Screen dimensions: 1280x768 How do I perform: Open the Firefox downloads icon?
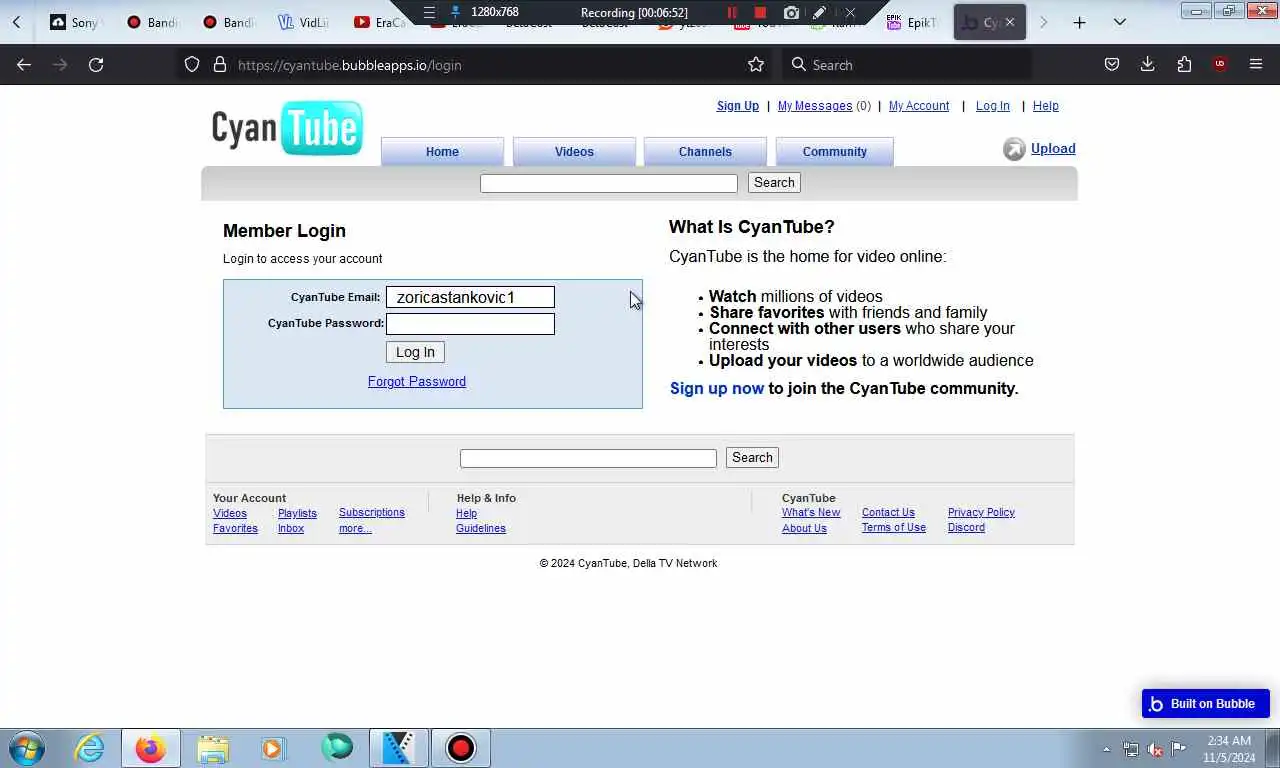(1148, 65)
